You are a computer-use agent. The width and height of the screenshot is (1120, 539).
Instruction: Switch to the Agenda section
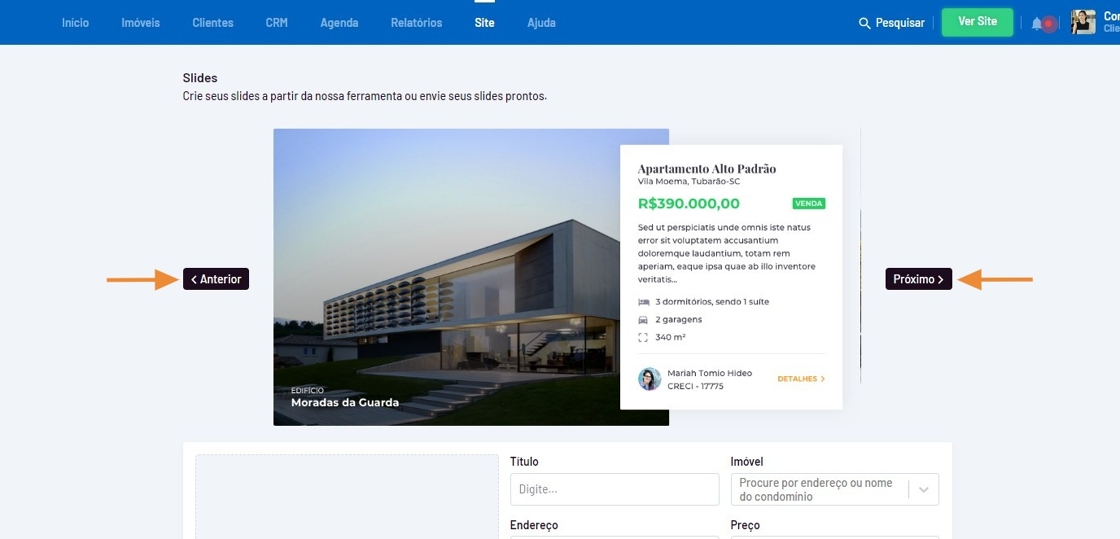pos(339,23)
